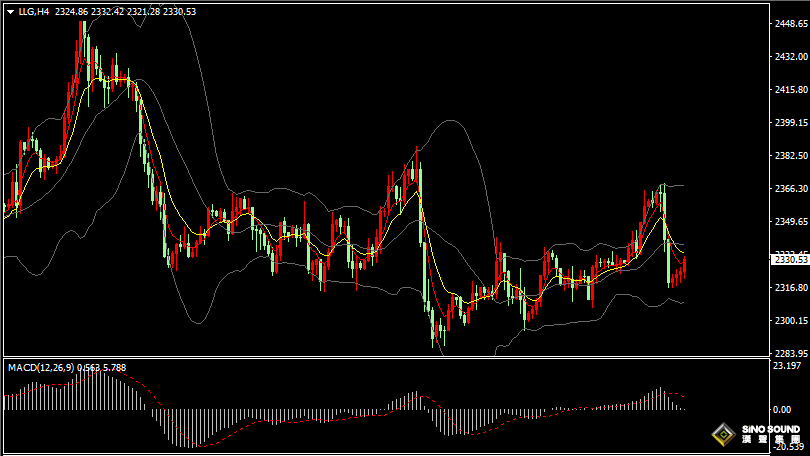Click the 2415.80 price scale mark
This screenshot has width=810, height=456.
(789, 90)
